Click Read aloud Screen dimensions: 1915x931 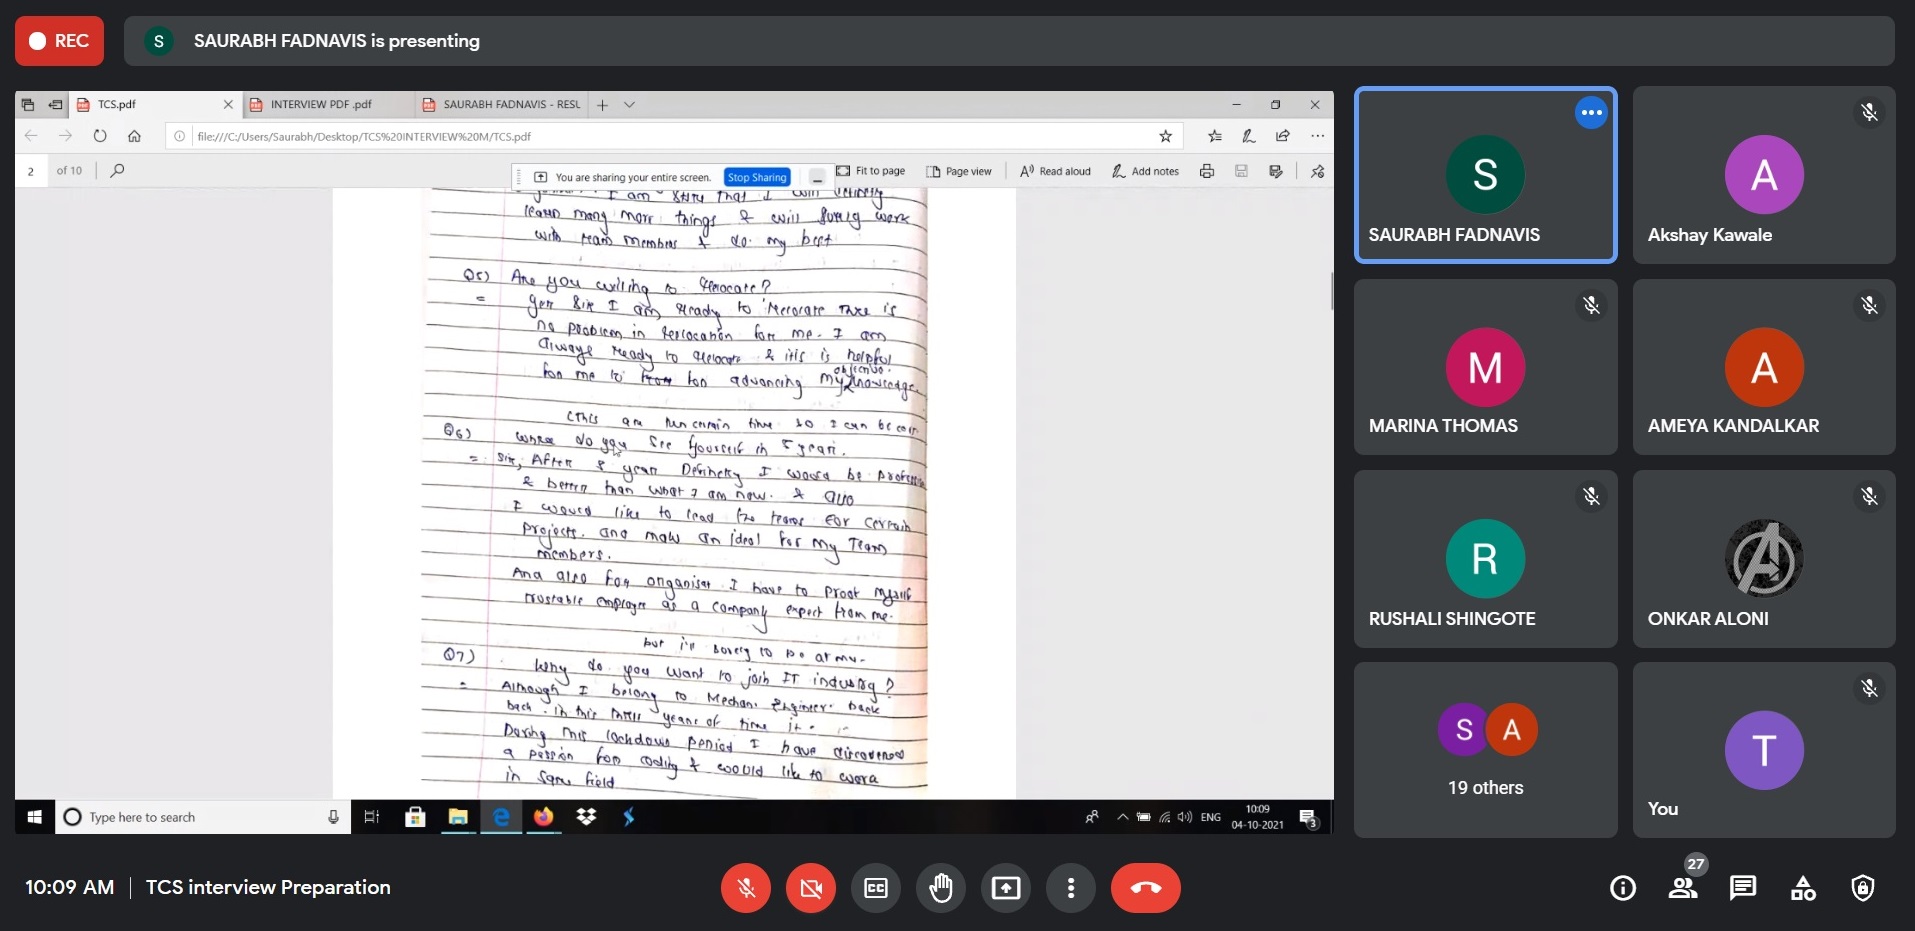(x=1055, y=171)
